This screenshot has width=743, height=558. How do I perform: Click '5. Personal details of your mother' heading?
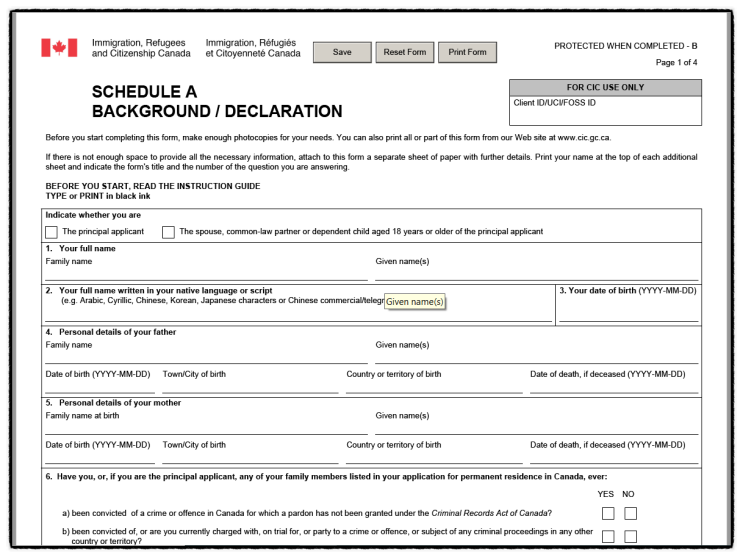(x=113, y=403)
